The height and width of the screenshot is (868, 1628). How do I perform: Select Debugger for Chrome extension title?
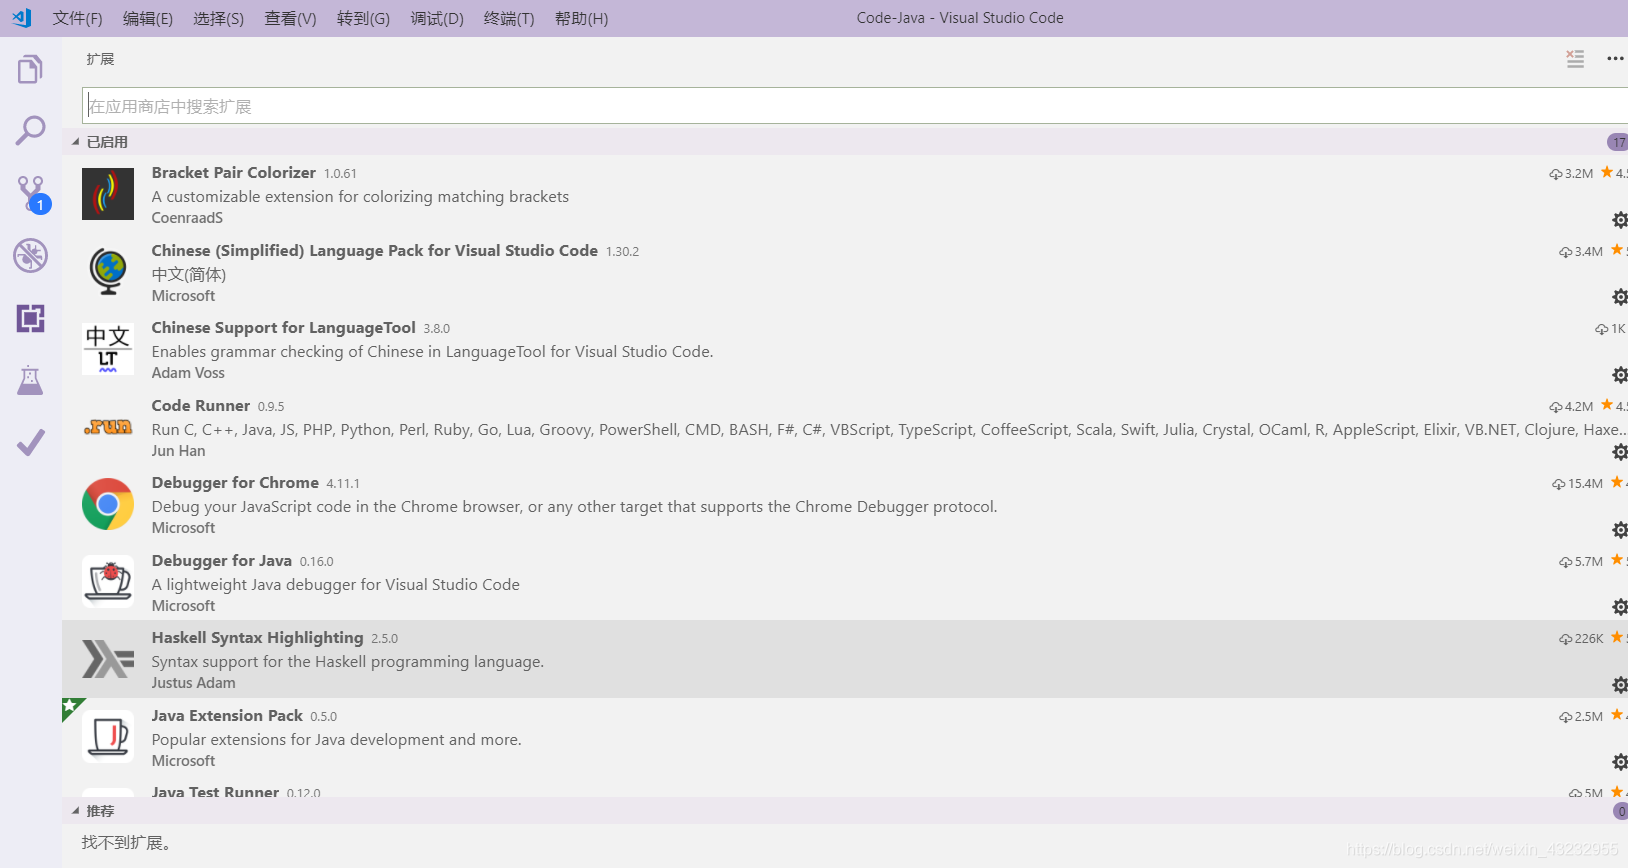[x=235, y=483]
